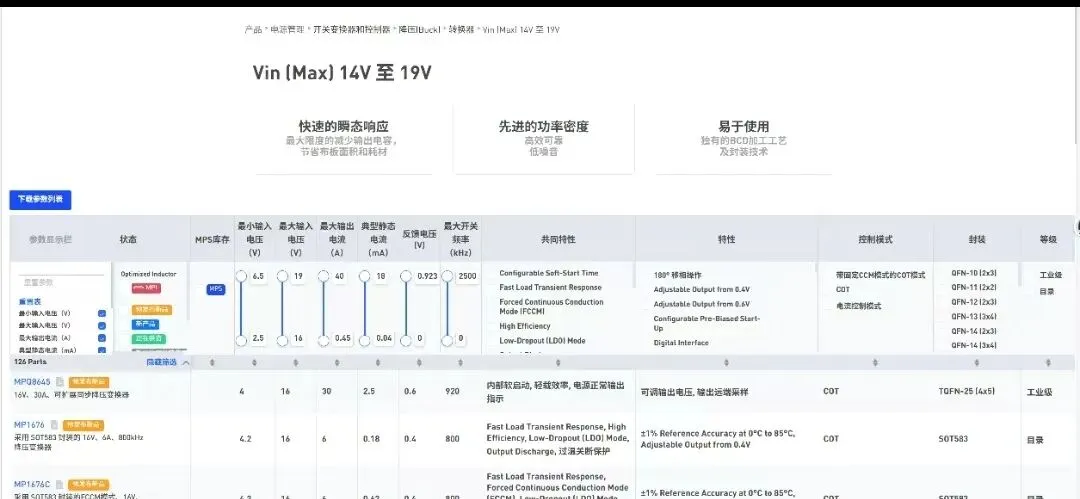
Task: Sort using arrows under 共同特性 column
Action: [557, 363]
